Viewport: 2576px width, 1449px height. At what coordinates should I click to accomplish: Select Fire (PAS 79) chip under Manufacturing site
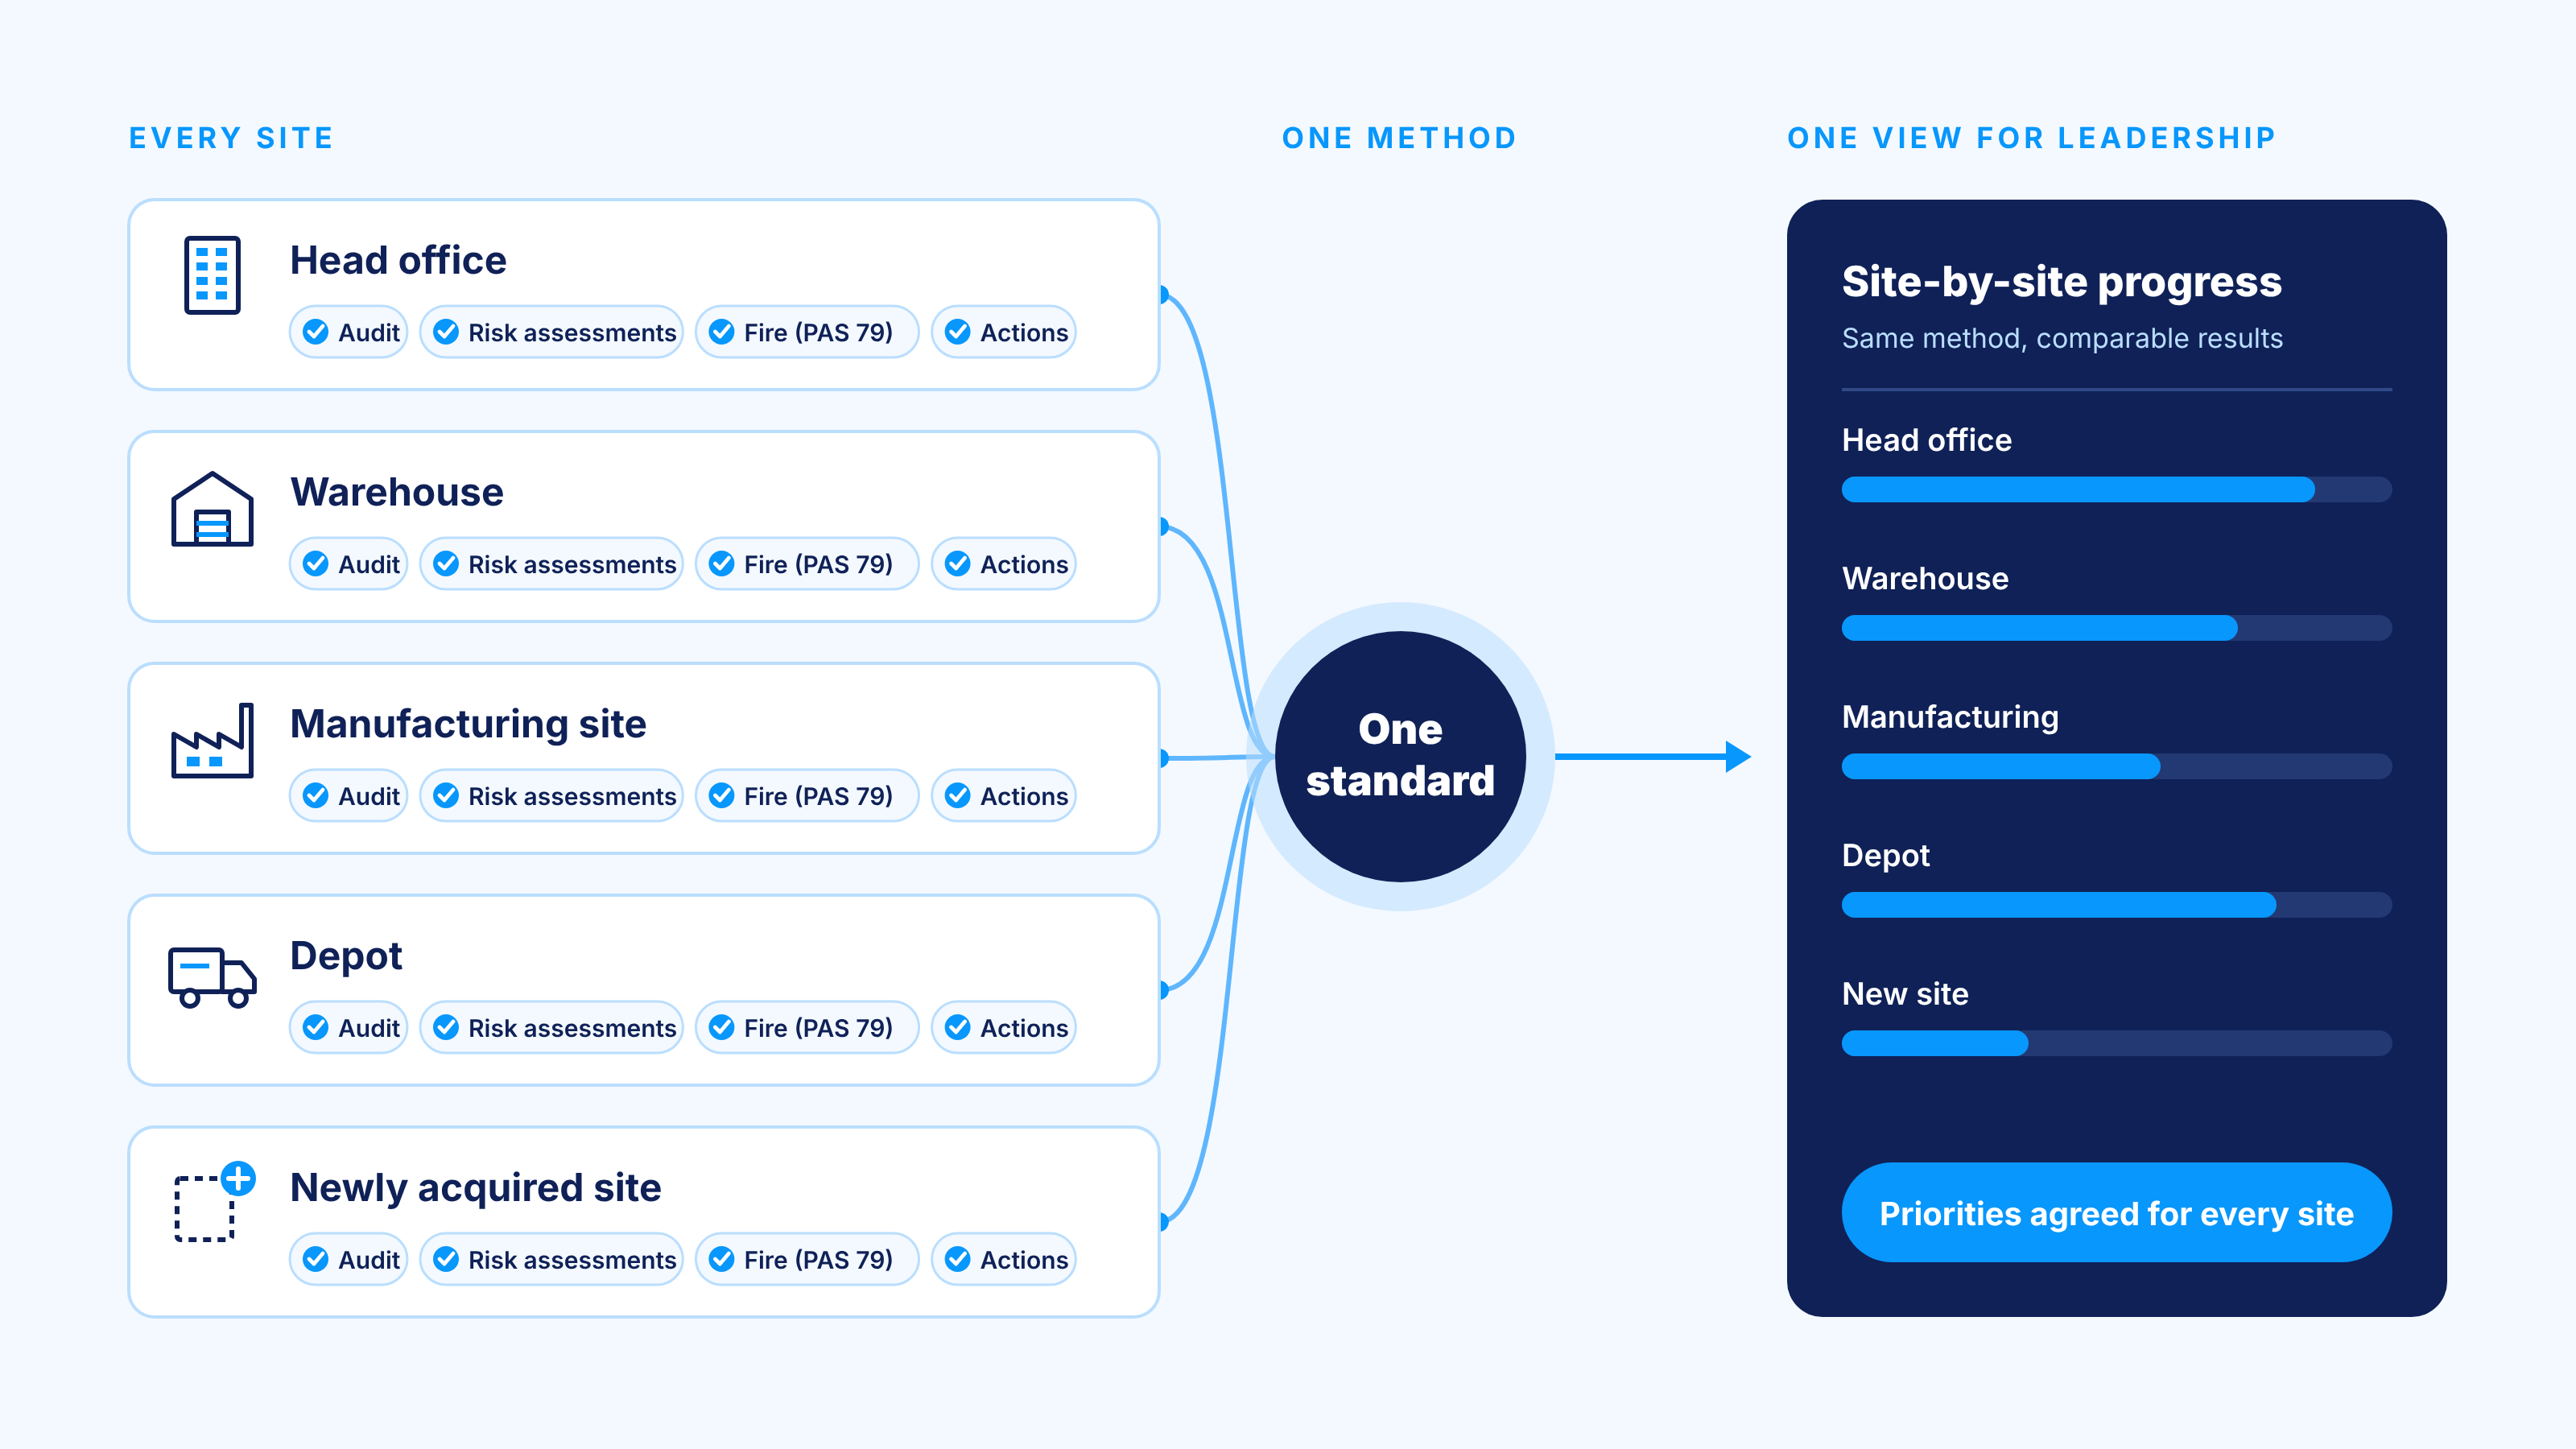coord(807,796)
